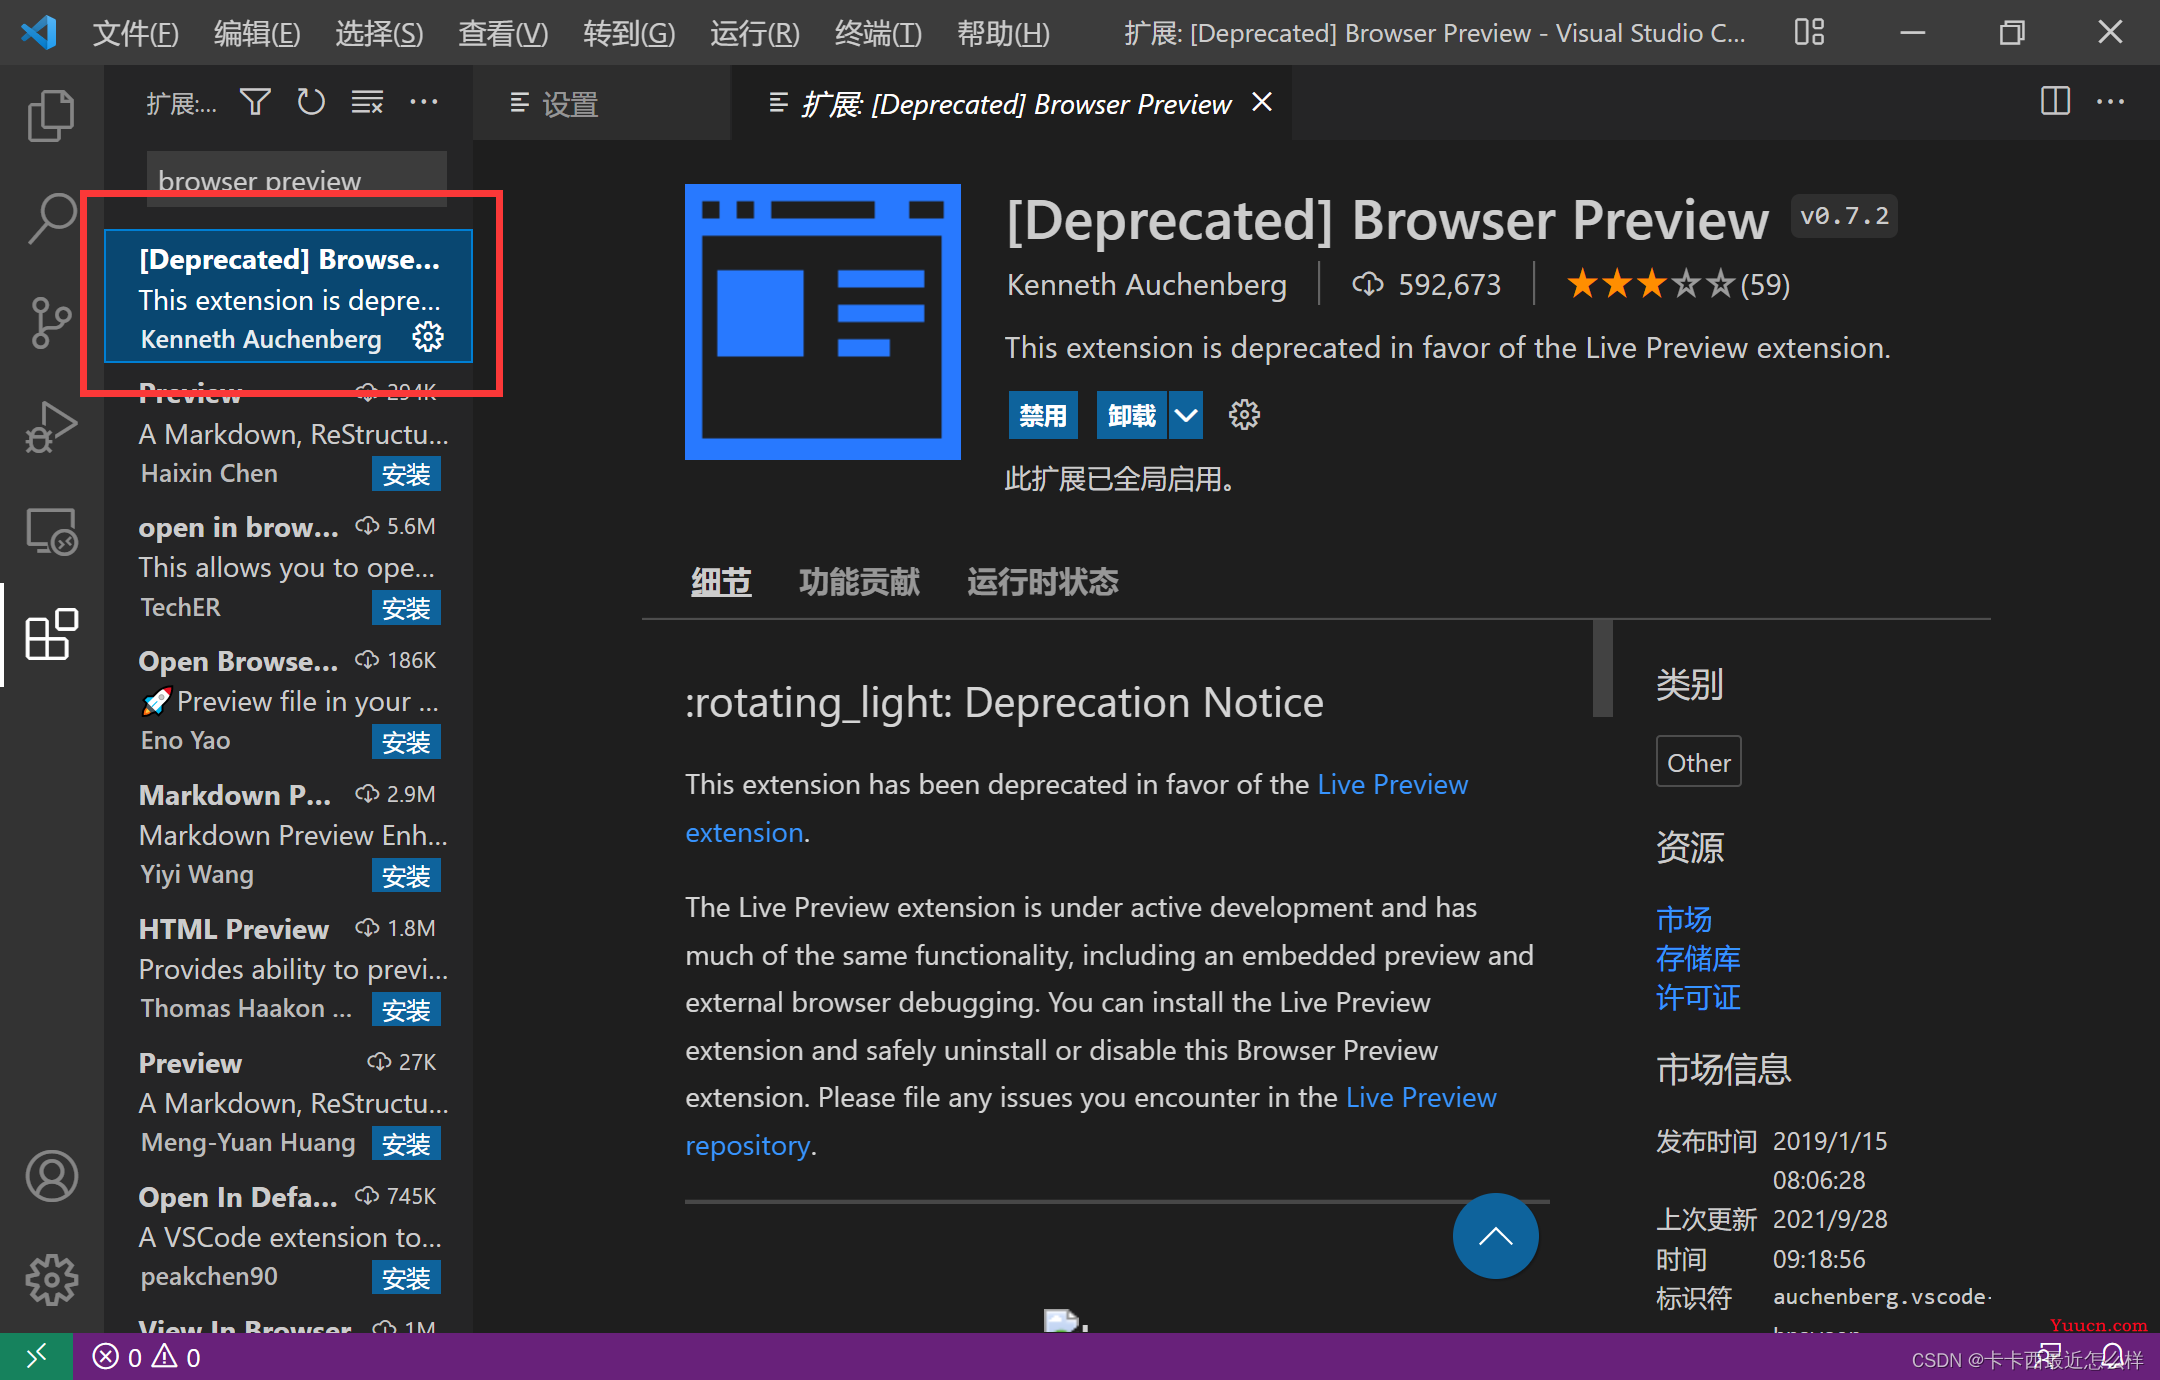The width and height of the screenshot is (2160, 1380).
Task: Open the Extensions view icon
Action: (51, 634)
